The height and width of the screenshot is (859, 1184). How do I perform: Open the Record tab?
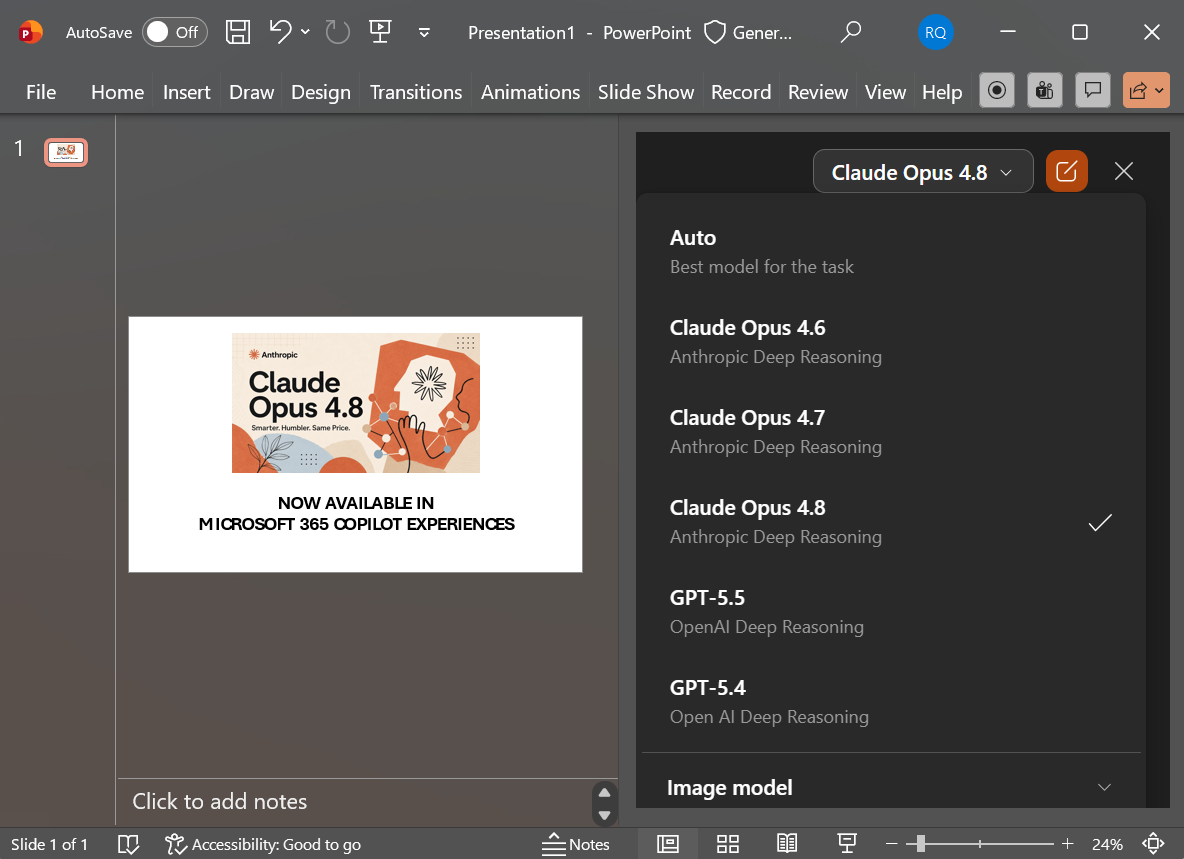(741, 92)
